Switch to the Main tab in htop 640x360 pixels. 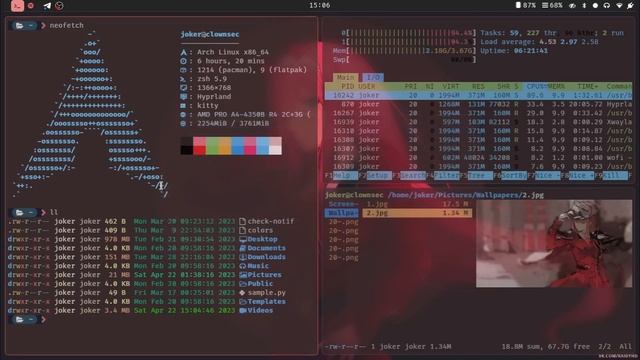[x=345, y=77]
